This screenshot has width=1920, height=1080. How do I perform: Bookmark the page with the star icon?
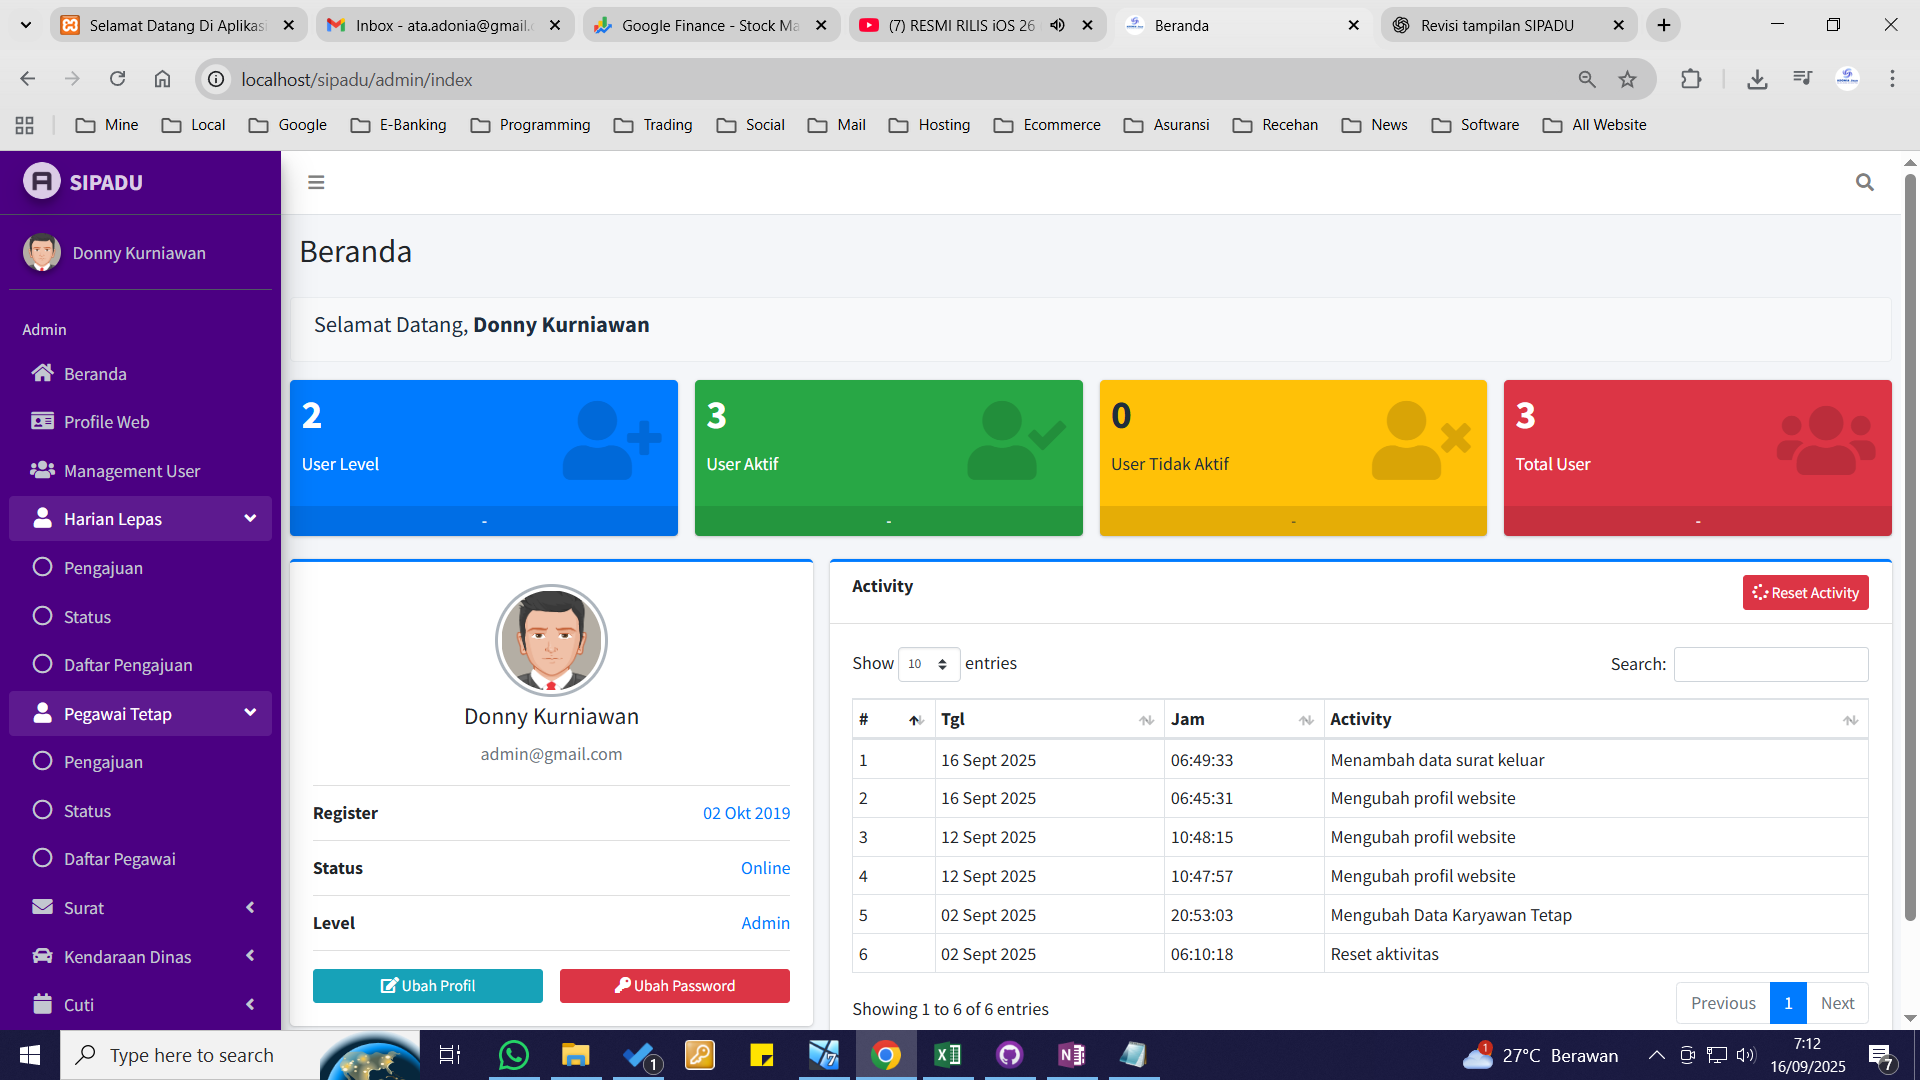(1628, 79)
